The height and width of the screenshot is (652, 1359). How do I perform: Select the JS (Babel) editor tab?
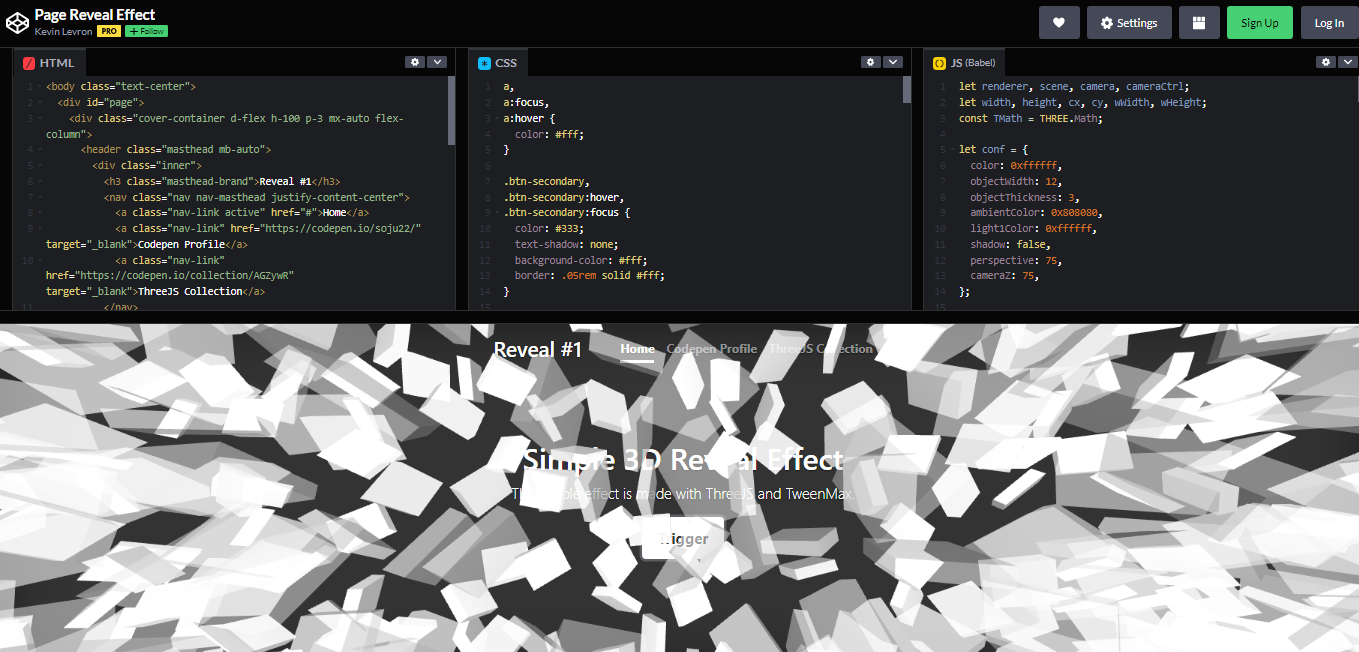964,63
